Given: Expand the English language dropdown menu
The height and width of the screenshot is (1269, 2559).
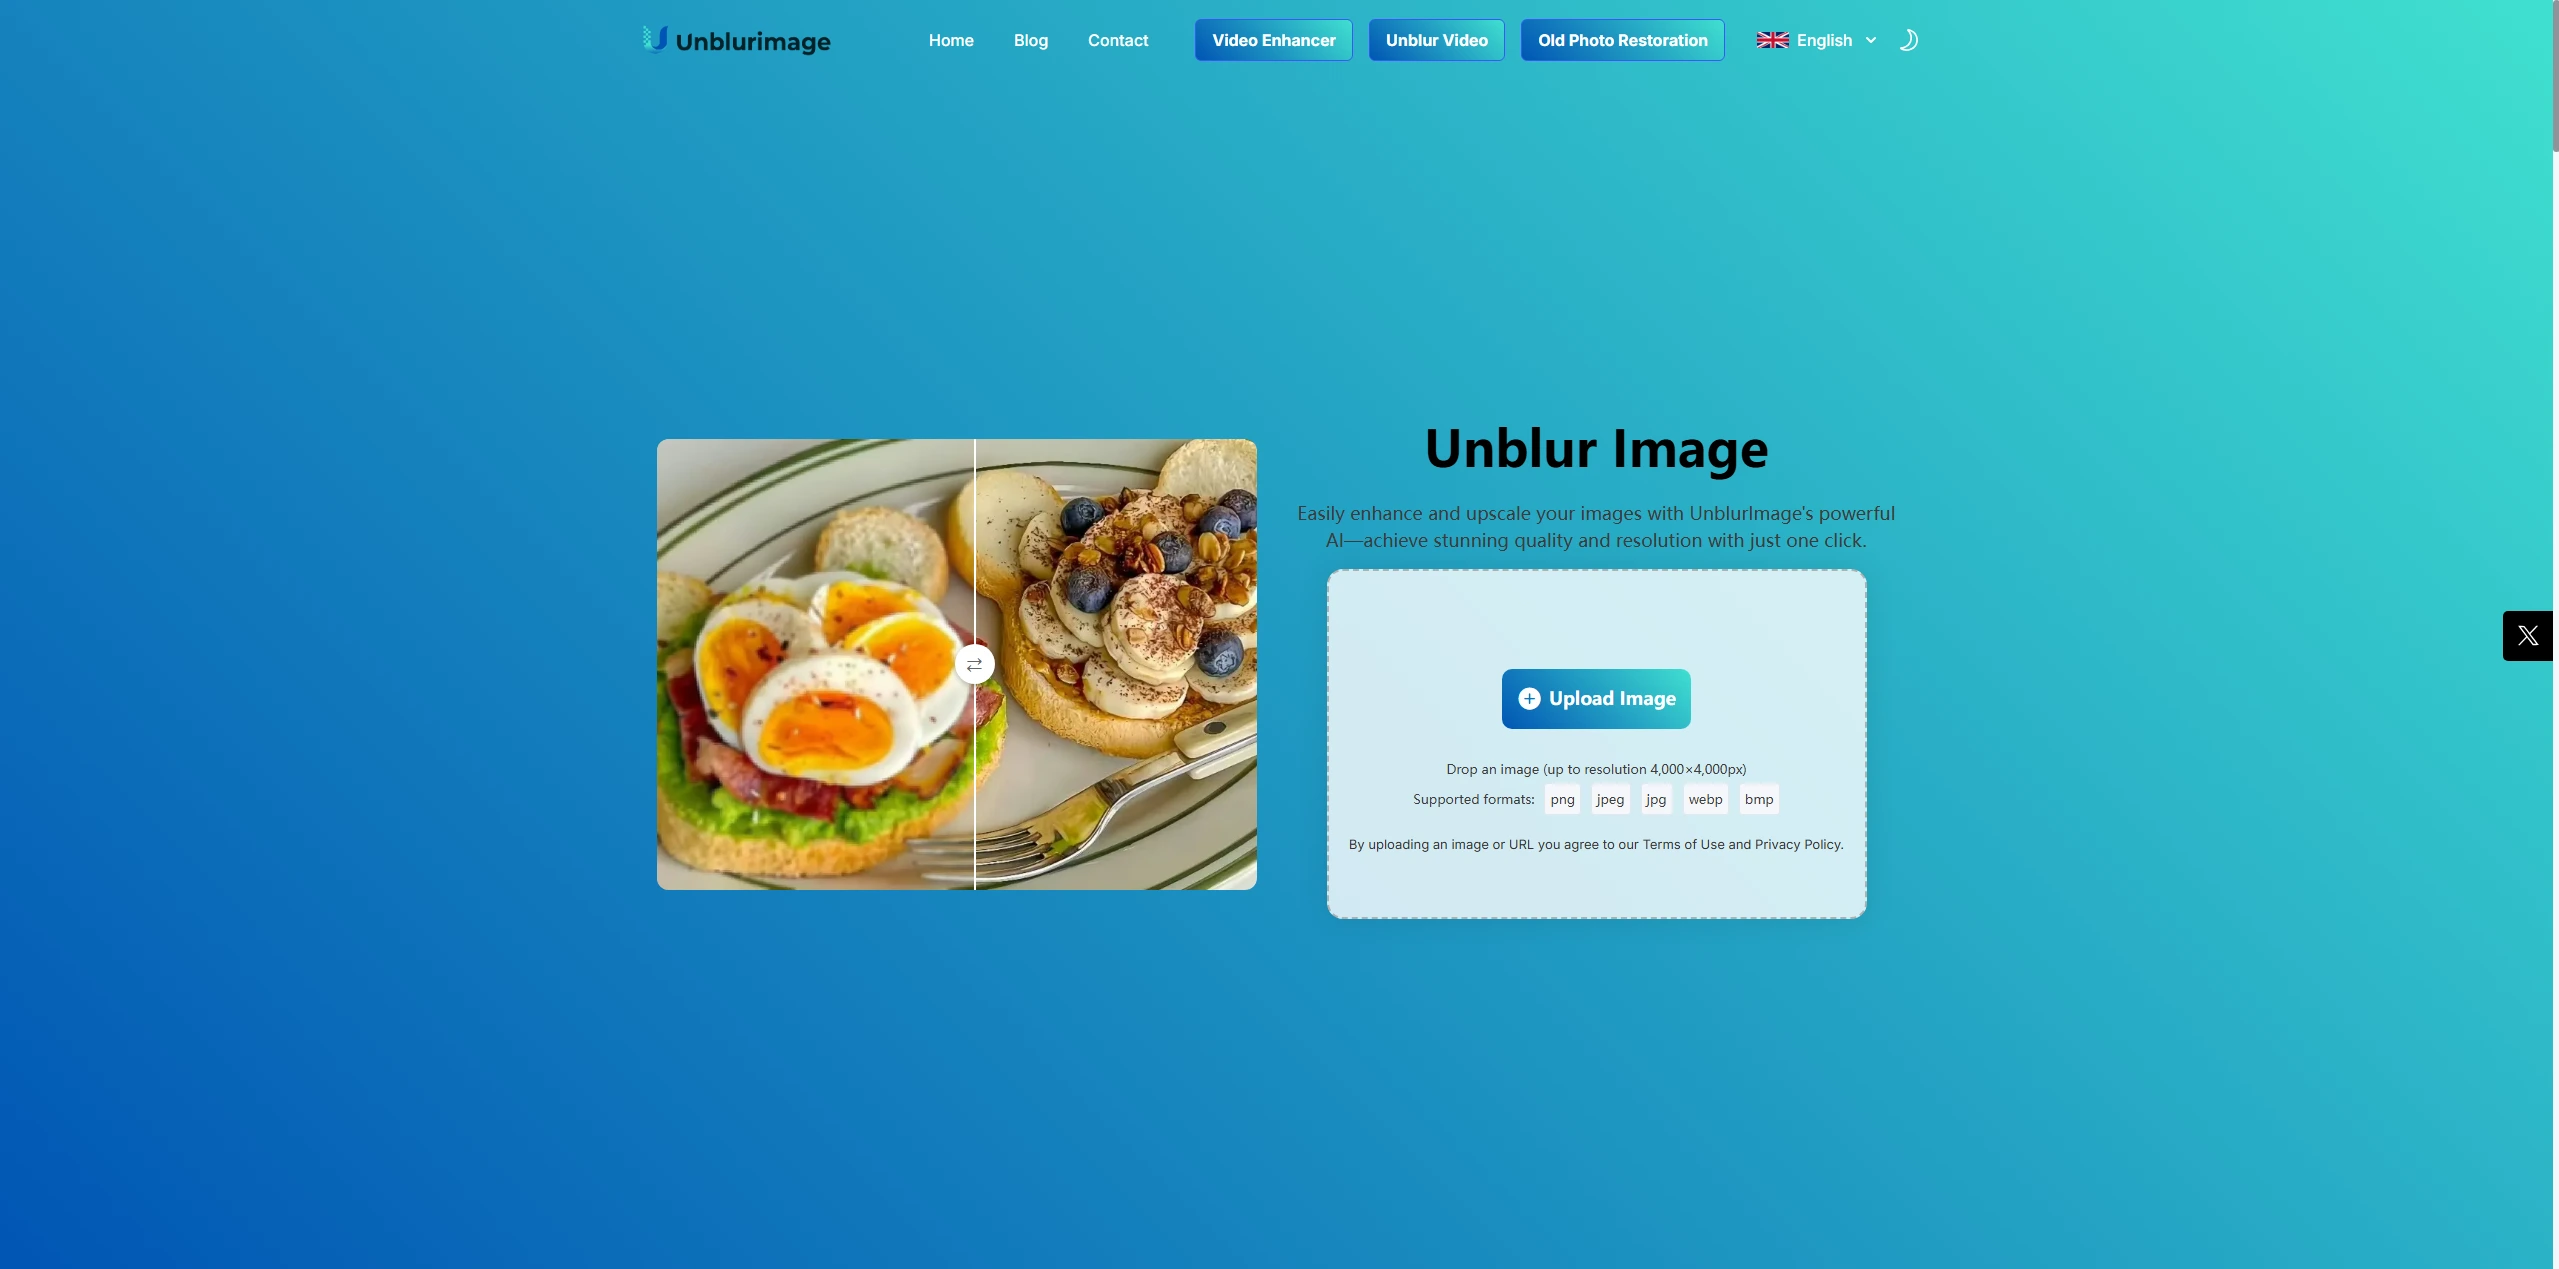Looking at the screenshot, I should [x=1816, y=39].
